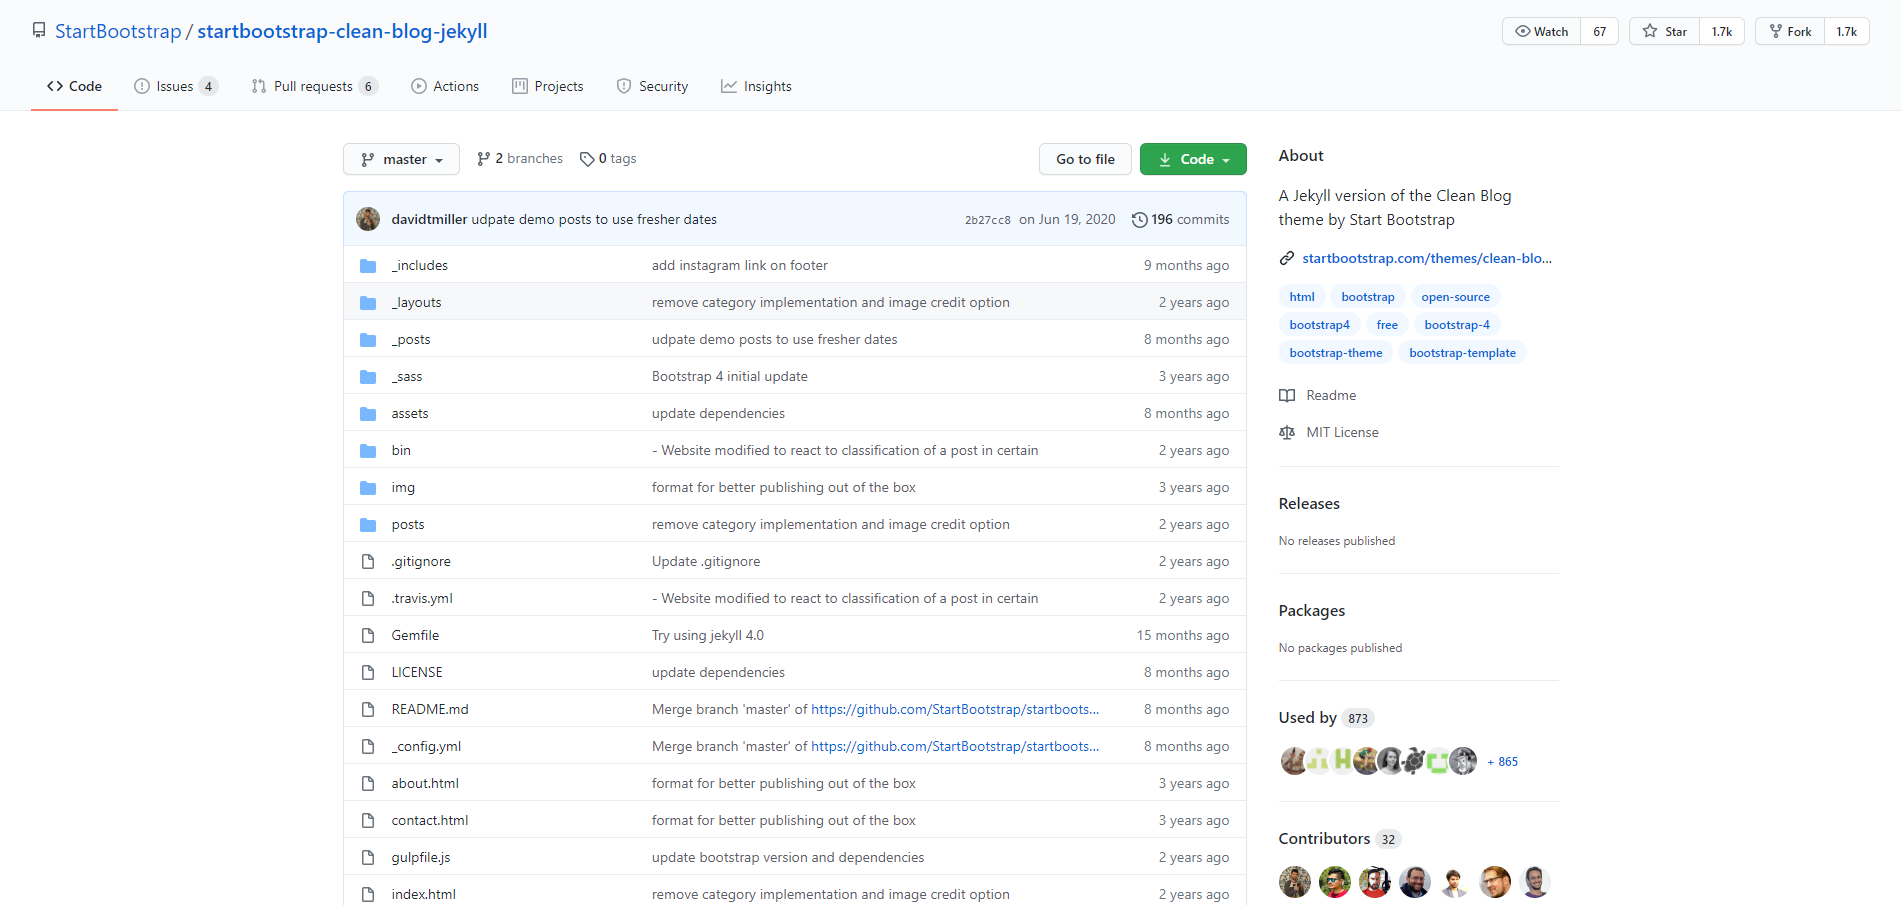Open the Packages section heading
Screen dimensions: 1901x905
tap(1312, 610)
